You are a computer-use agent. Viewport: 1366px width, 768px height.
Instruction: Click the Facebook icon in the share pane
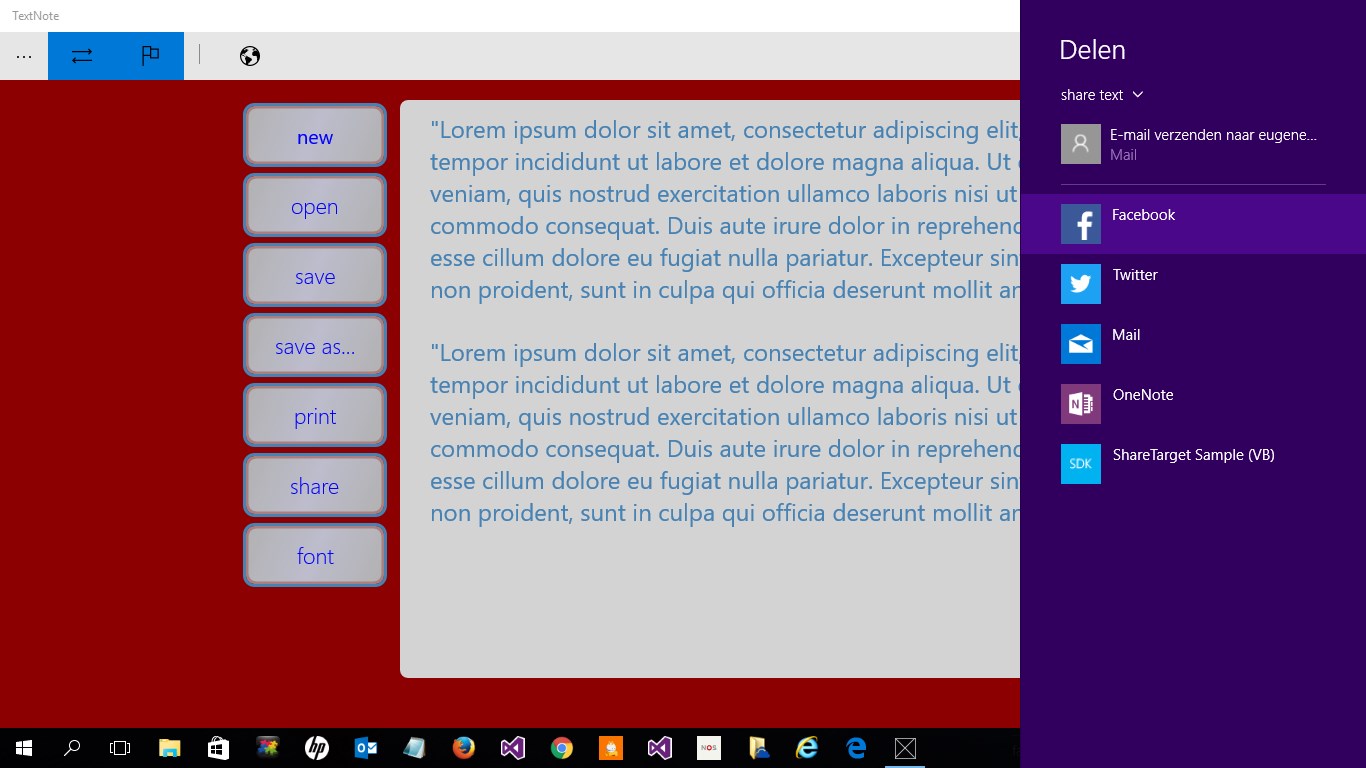pyautogui.click(x=1081, y=224)
